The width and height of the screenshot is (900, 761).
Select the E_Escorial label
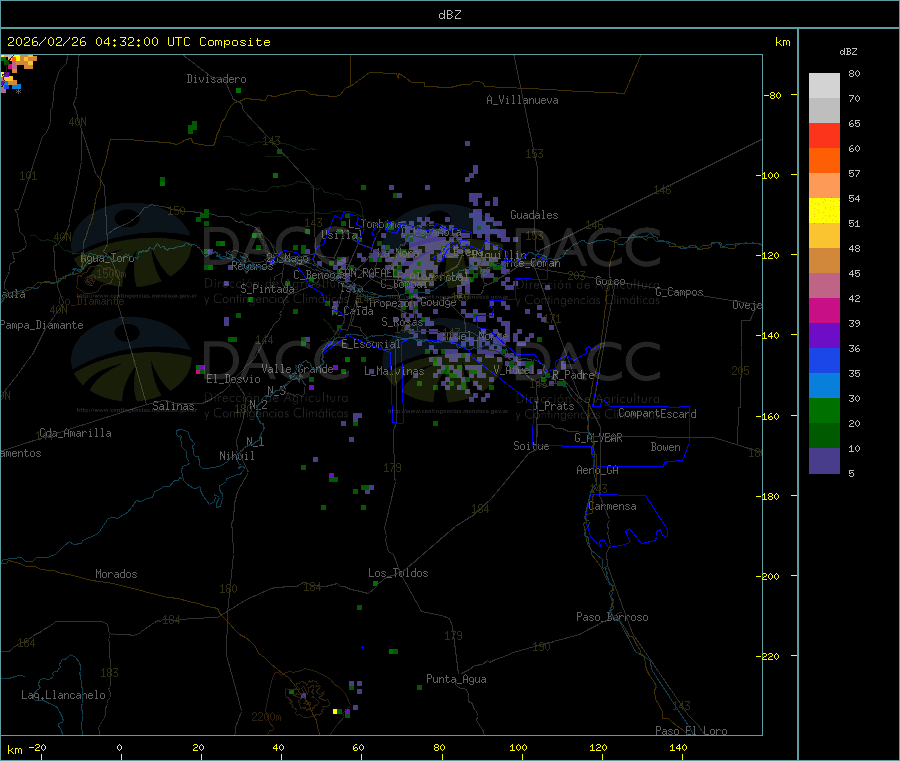click(371, 344)
